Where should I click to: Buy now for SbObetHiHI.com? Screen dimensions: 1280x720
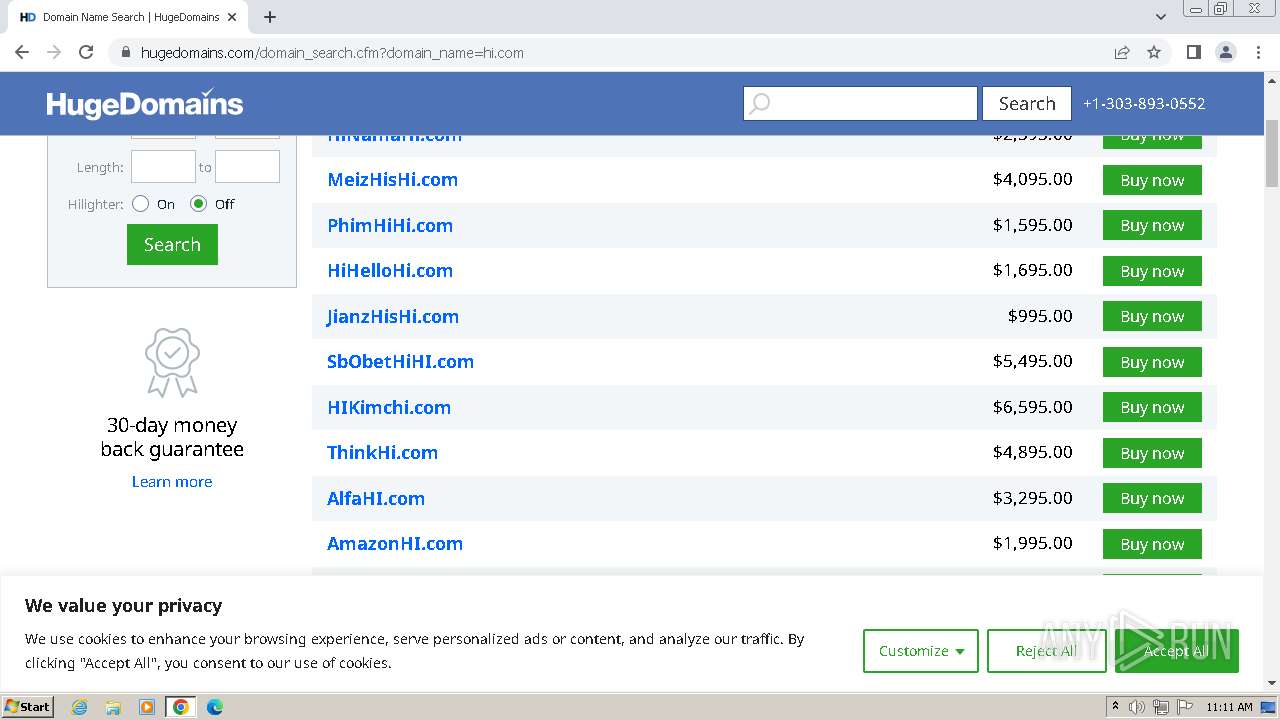pyautogui.click(x=1152, y=362)
